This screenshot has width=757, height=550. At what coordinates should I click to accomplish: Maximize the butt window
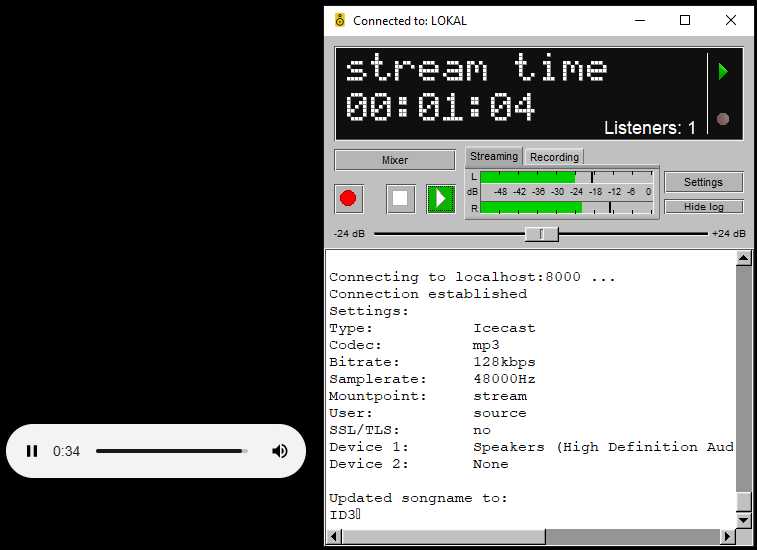(685, 20)
